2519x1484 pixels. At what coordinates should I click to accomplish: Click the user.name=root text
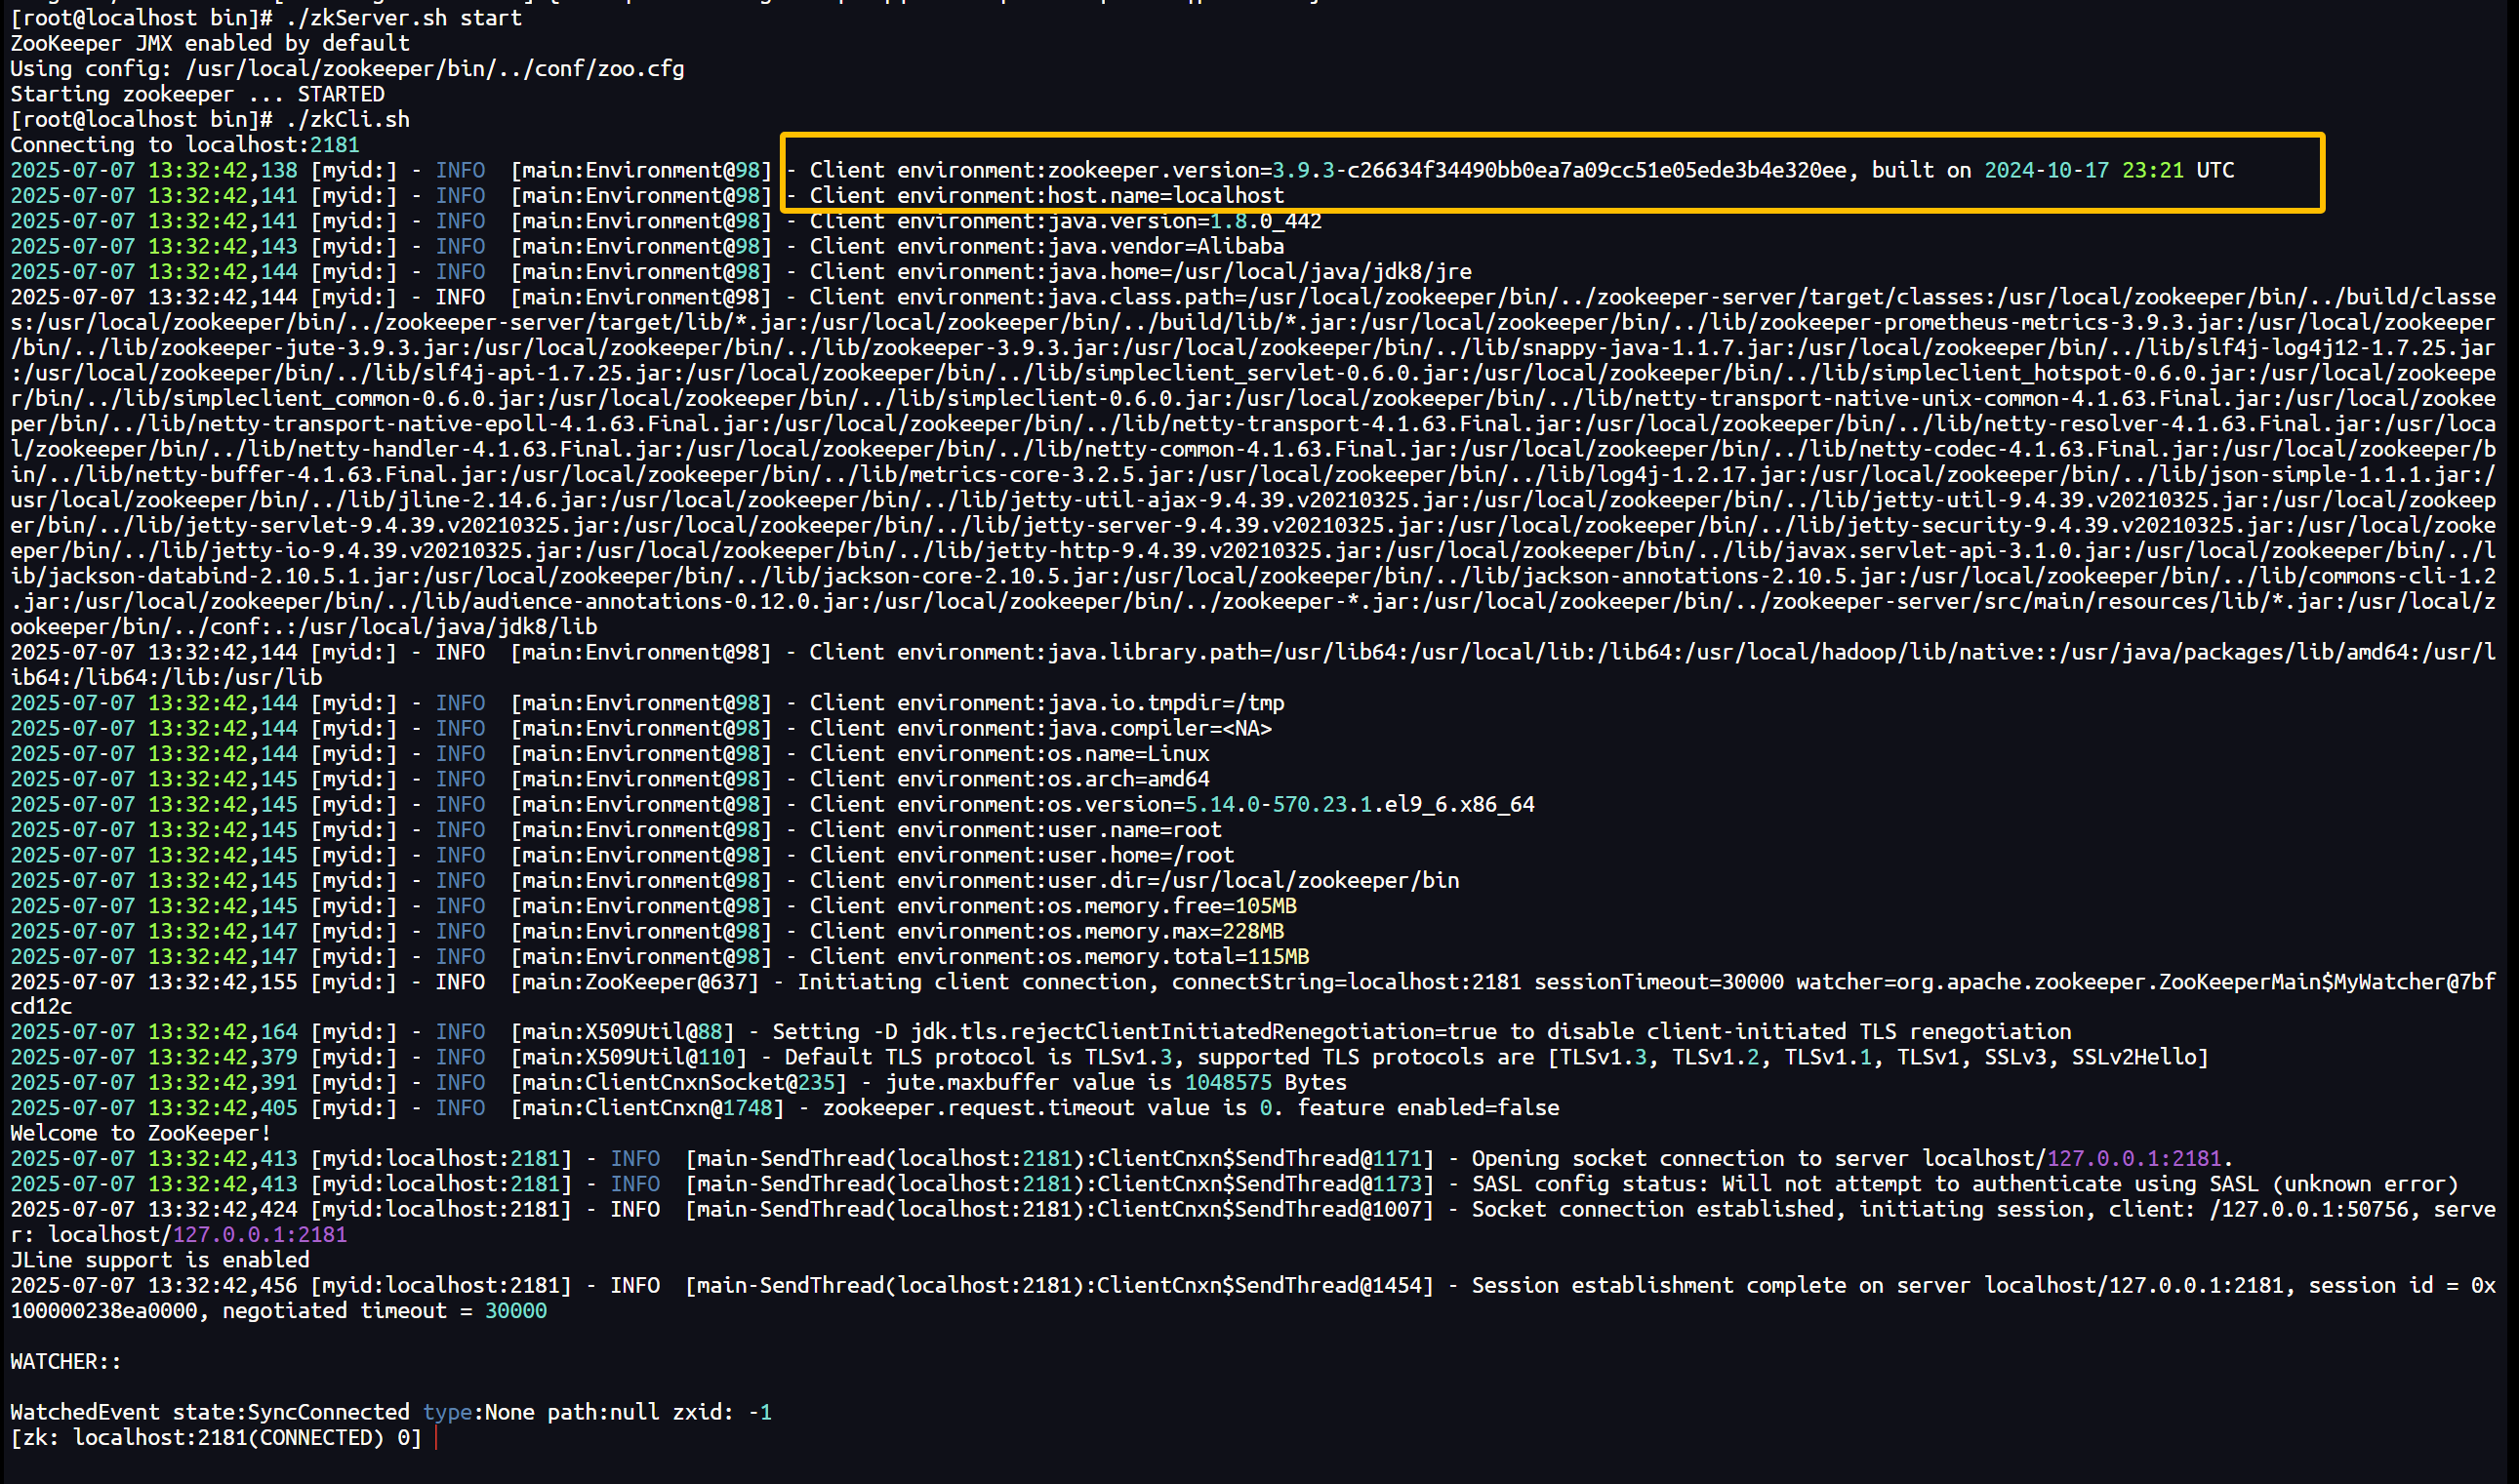click(1134, 830)
